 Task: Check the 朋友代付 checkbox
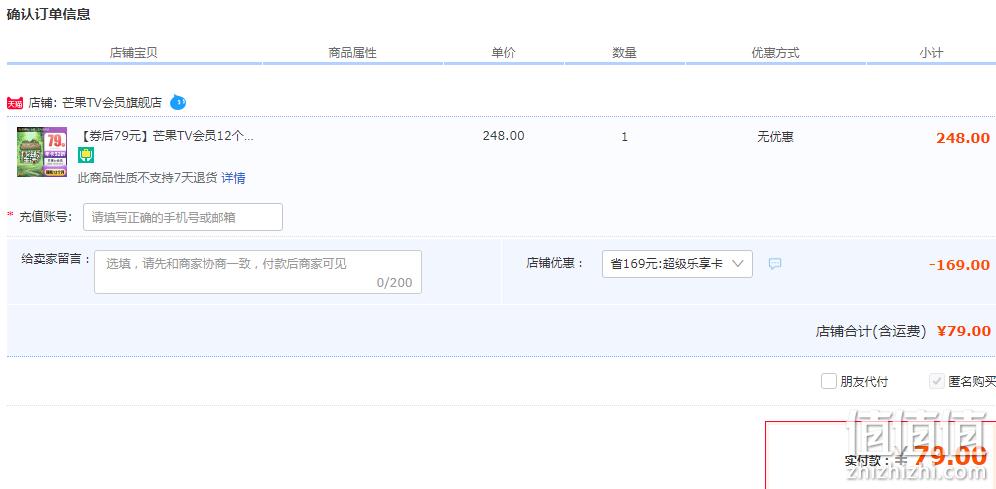click(x=828, y=381)
